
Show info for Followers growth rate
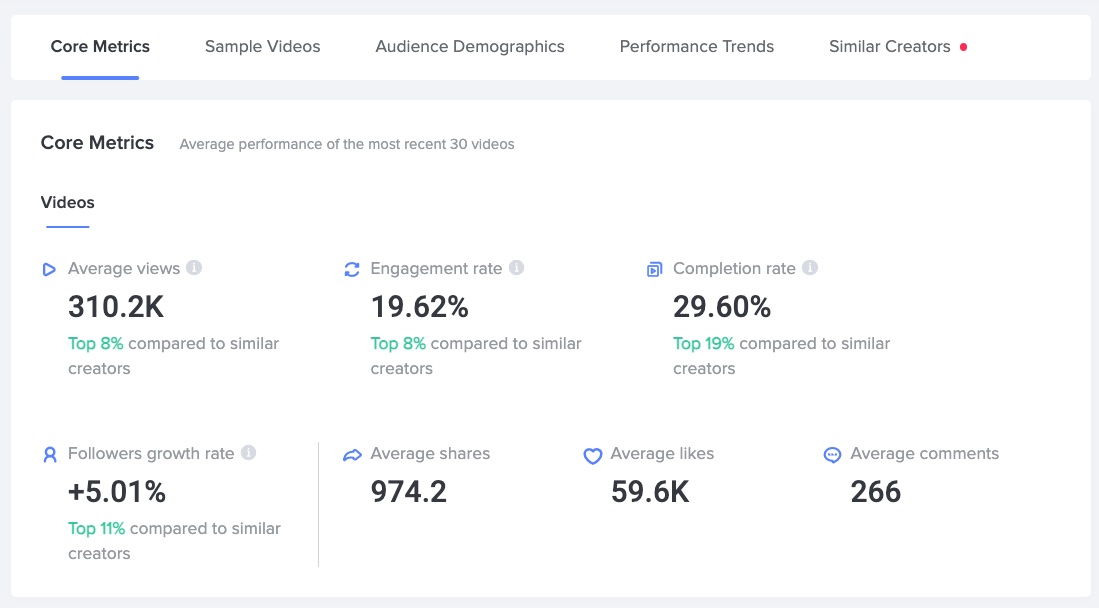tap(249, 453)
